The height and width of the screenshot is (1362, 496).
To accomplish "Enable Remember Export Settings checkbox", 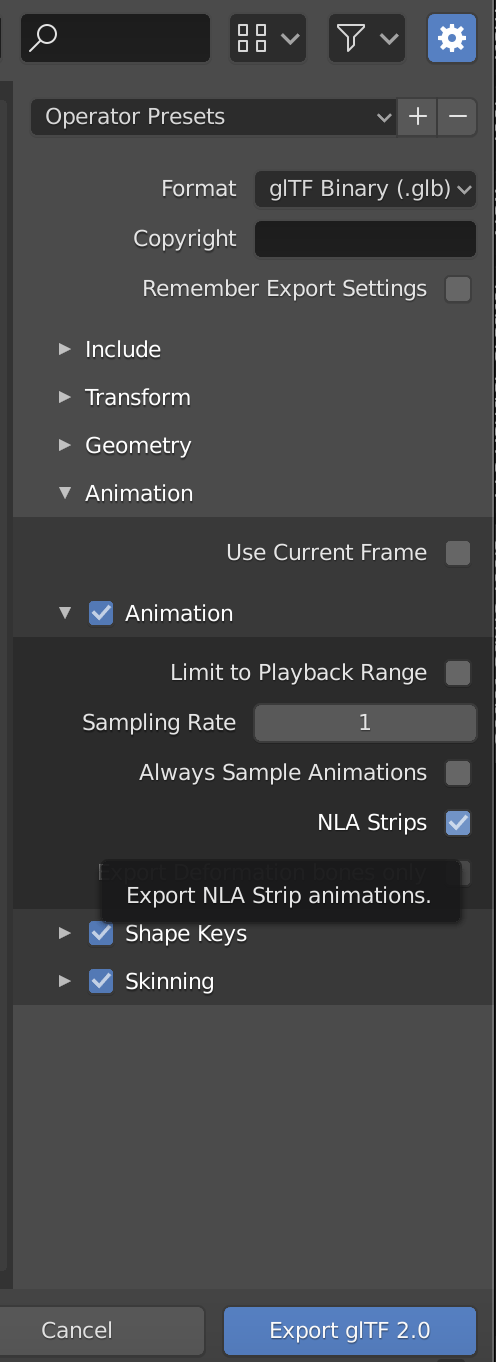I will [458, 289].
